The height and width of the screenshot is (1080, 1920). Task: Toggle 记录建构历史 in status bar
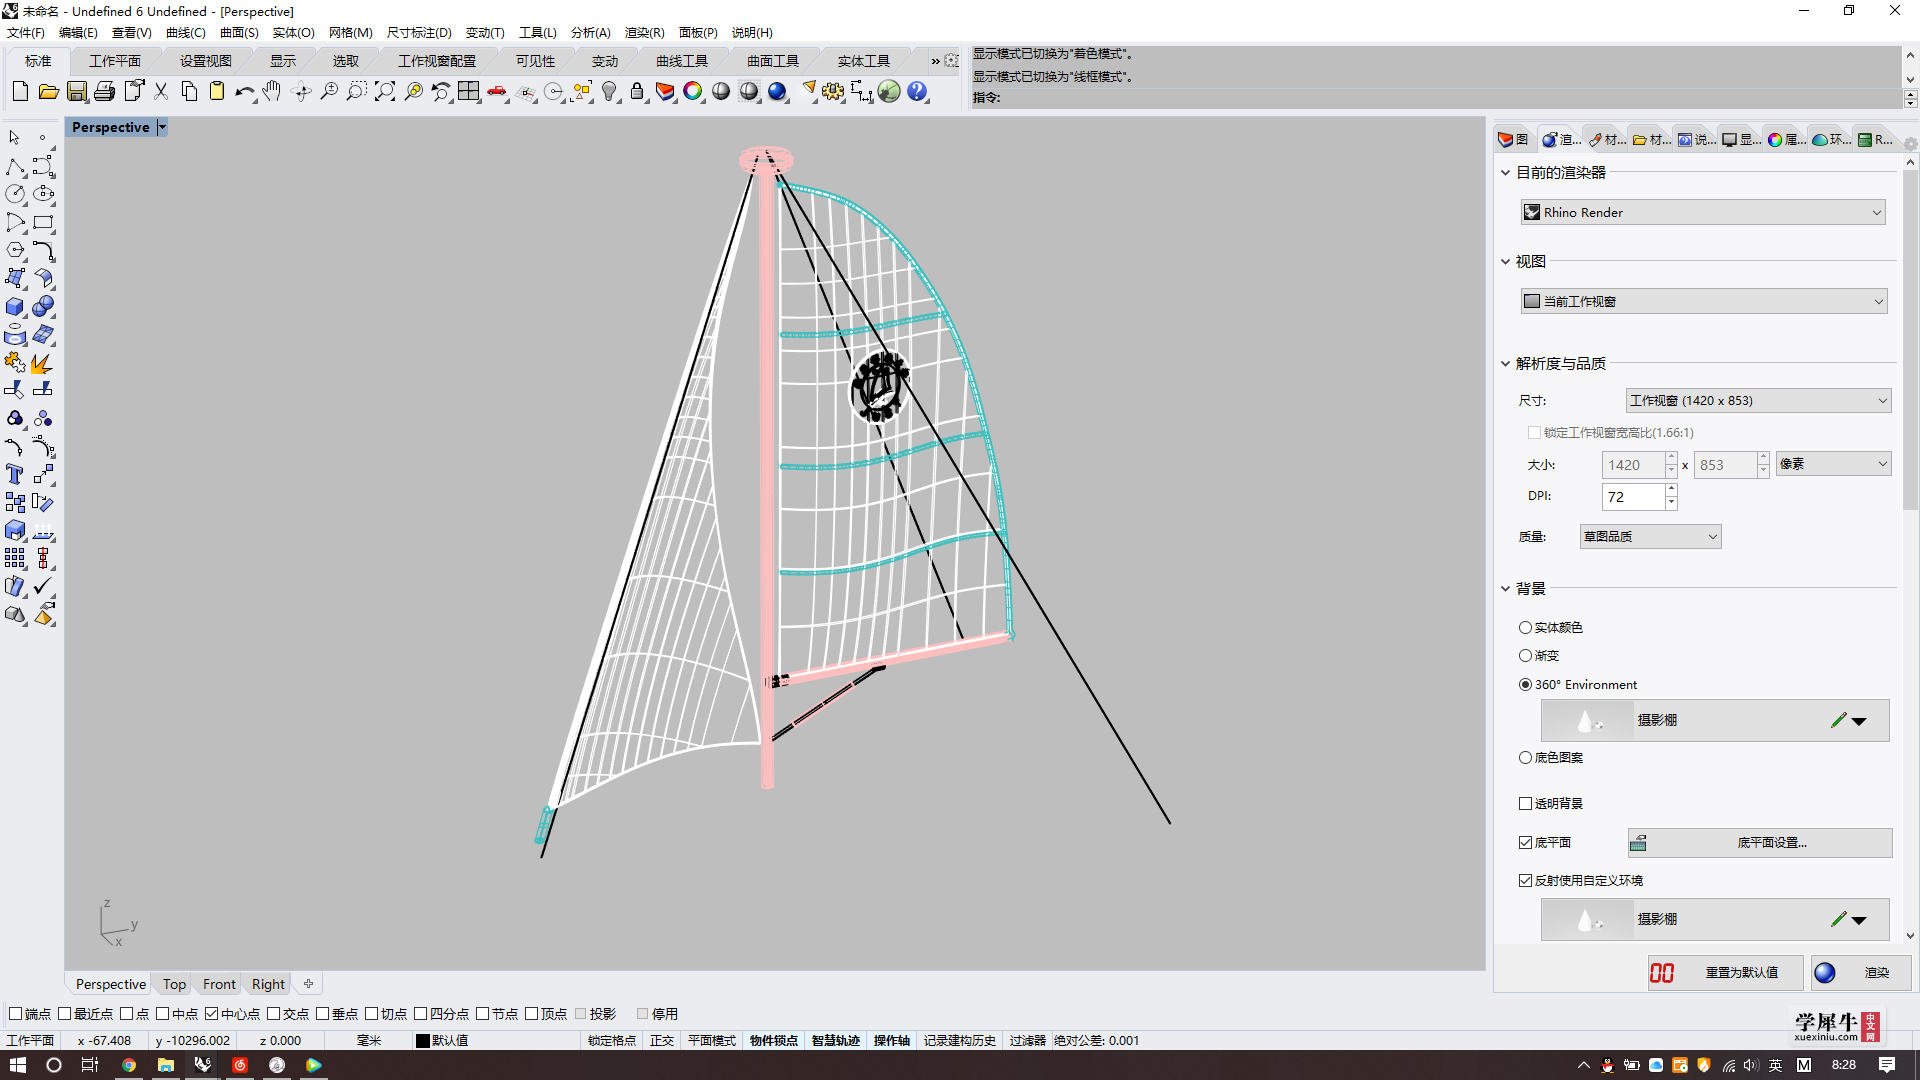[x=959, y=1041]
